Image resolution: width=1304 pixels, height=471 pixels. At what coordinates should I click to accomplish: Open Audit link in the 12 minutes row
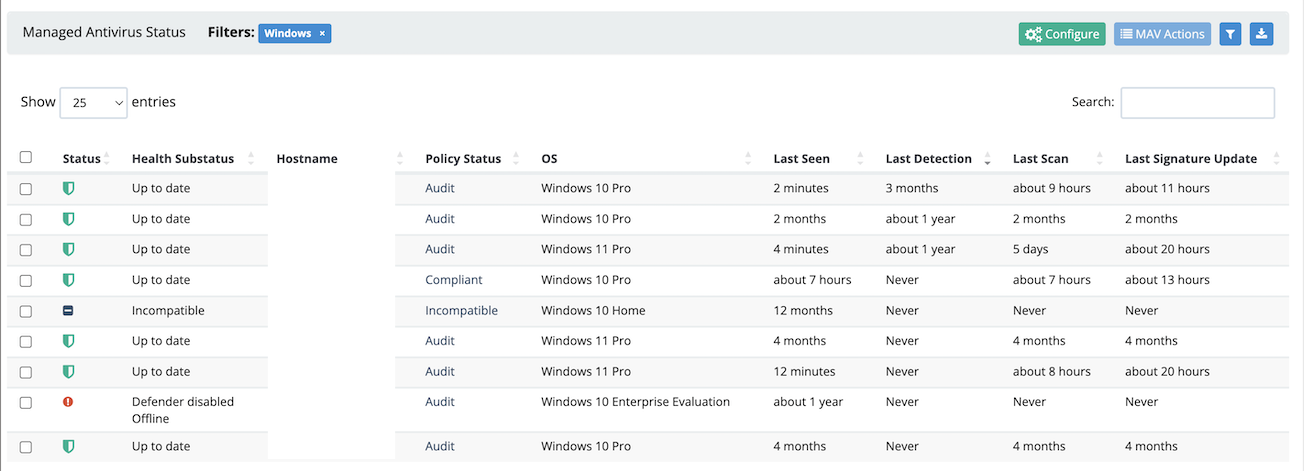tap(440, 372)
